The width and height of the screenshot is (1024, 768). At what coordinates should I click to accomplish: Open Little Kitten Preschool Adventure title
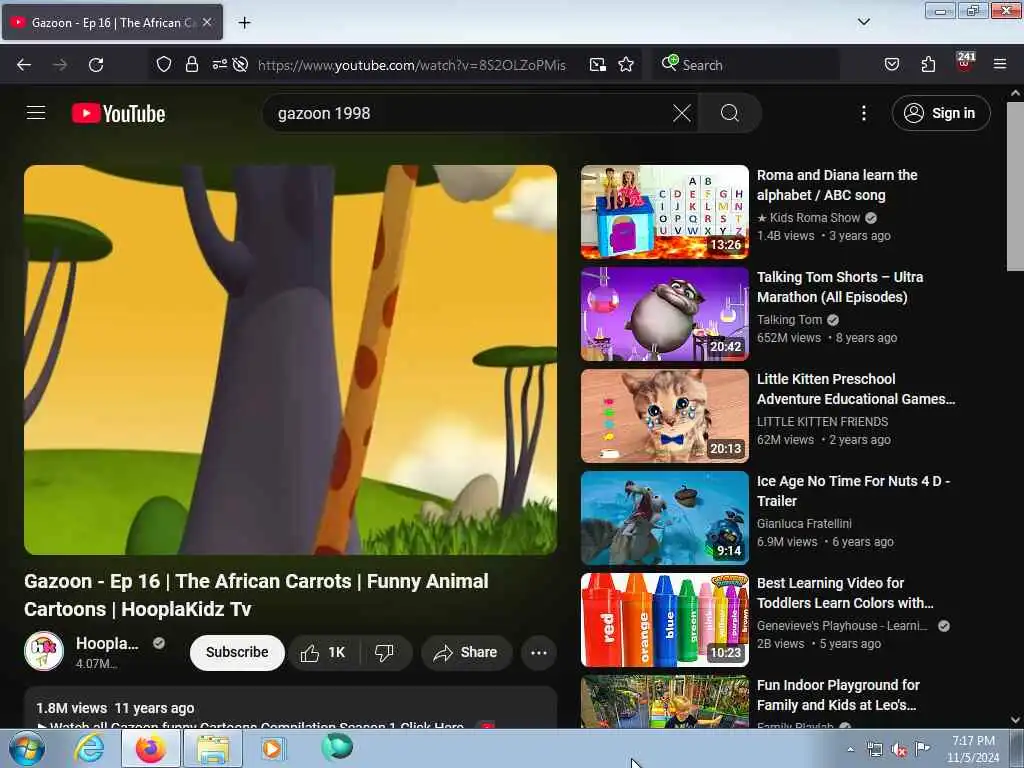click(856, 389)
